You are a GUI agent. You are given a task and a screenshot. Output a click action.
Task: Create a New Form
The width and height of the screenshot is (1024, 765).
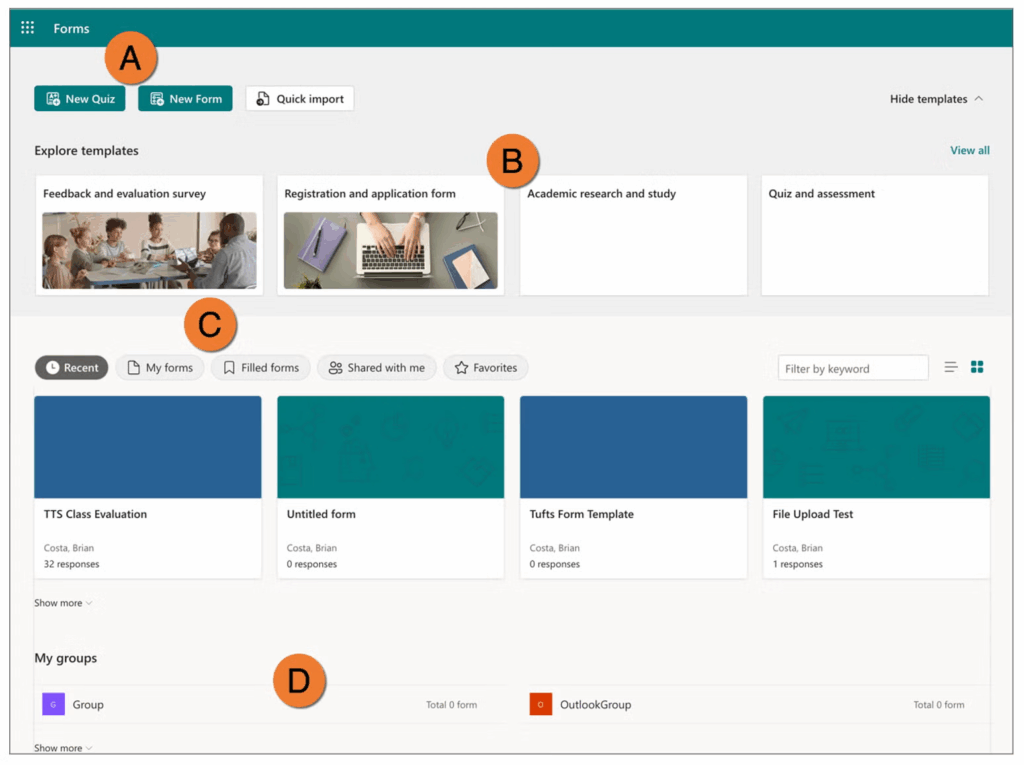pyautogui.click(x=185, y=99)
